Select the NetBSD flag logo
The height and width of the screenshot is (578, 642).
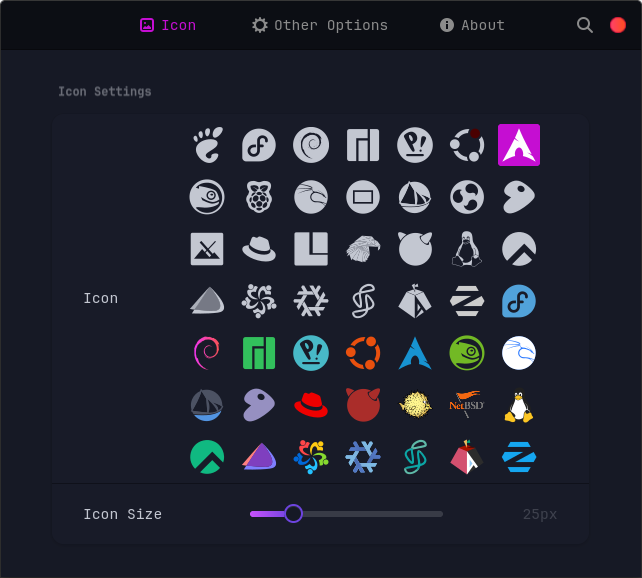467,405
